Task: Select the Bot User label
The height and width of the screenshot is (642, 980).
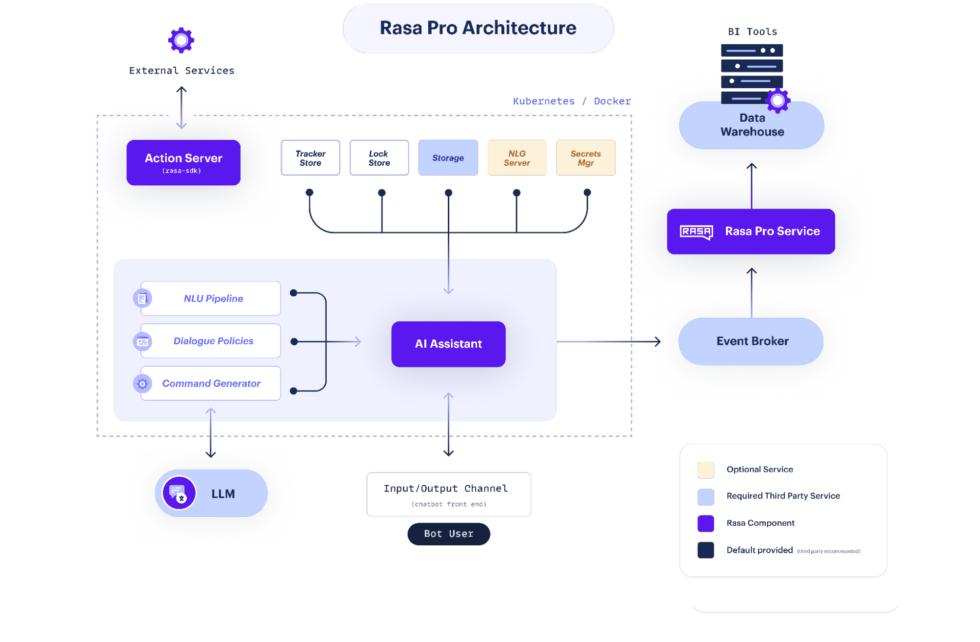Action: click(449, 534)
